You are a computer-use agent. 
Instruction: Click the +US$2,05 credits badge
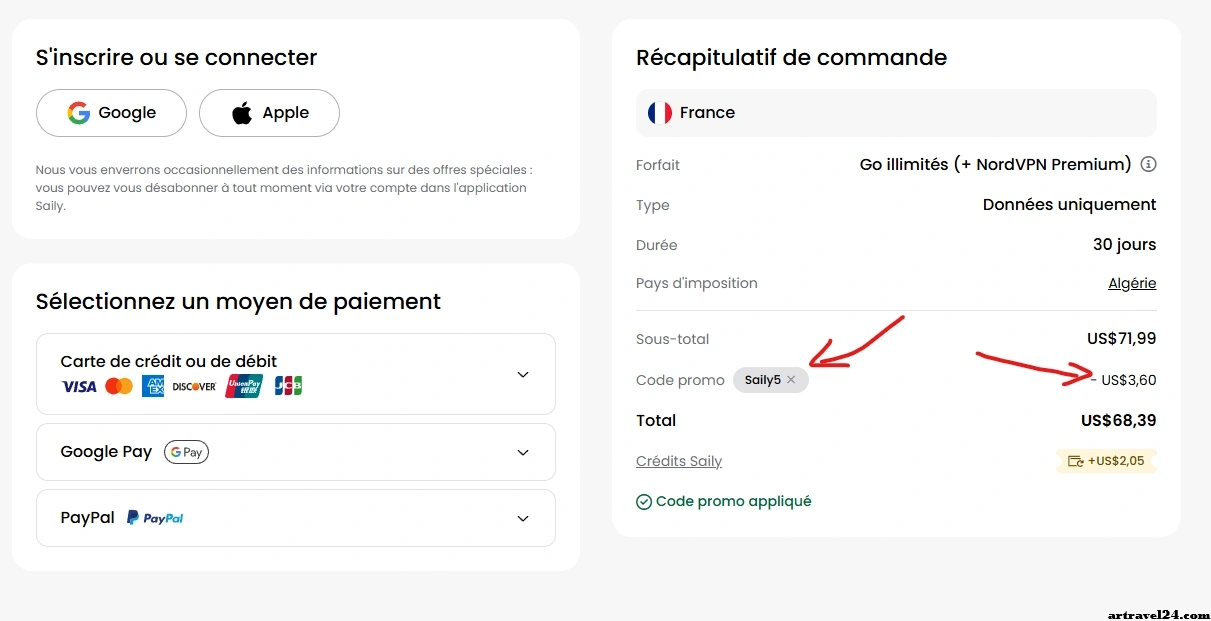click(x=1106, y=461)
